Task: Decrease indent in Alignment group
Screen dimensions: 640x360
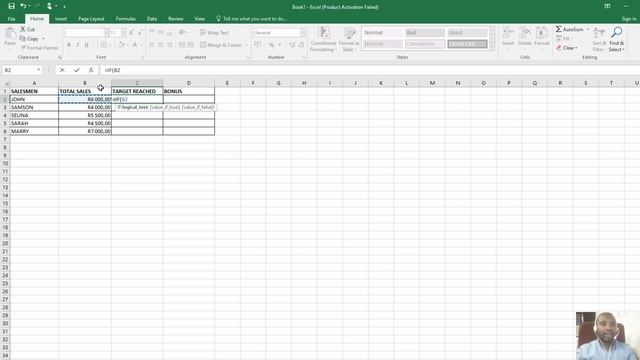Action: [x=182, y=44]
